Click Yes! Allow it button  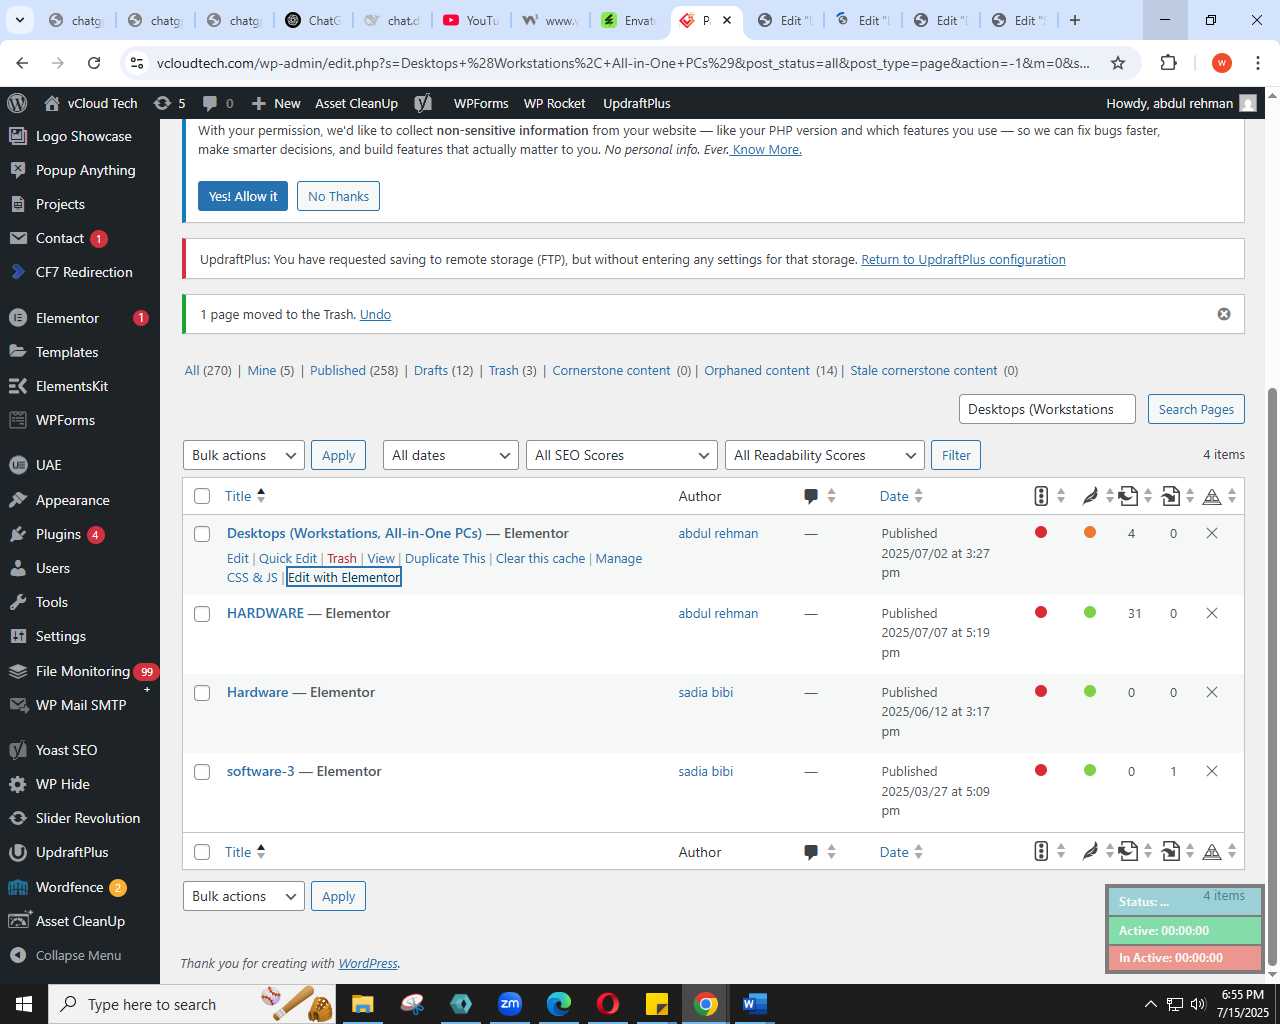tap(243, 196)
